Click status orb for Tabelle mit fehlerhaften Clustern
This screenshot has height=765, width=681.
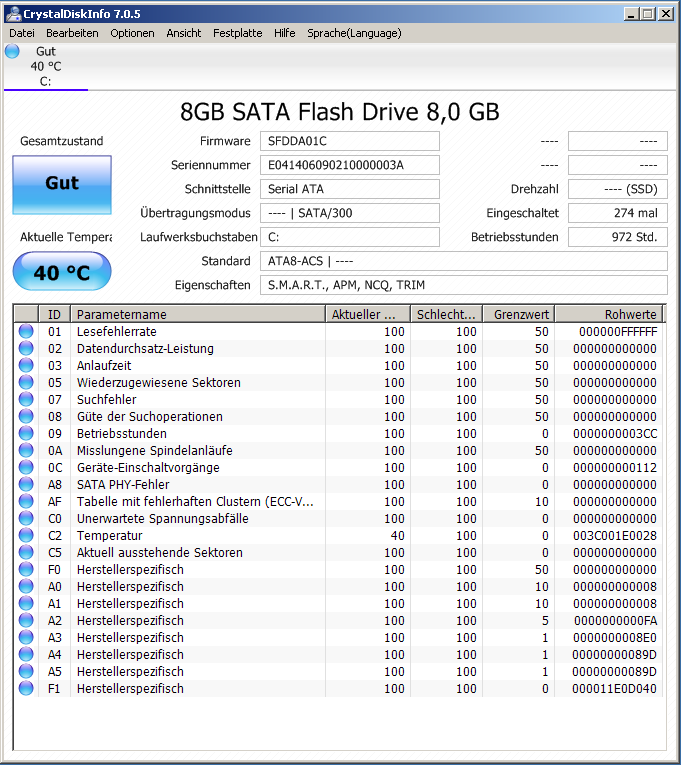26,502
